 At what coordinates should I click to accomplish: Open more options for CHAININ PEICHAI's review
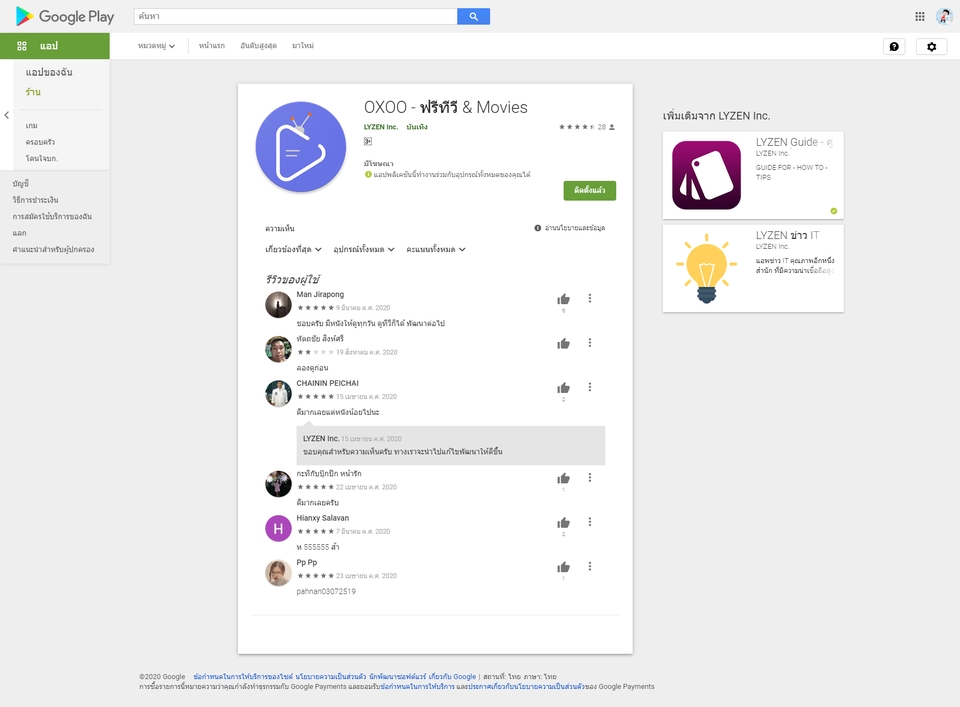tap(590, 387)
